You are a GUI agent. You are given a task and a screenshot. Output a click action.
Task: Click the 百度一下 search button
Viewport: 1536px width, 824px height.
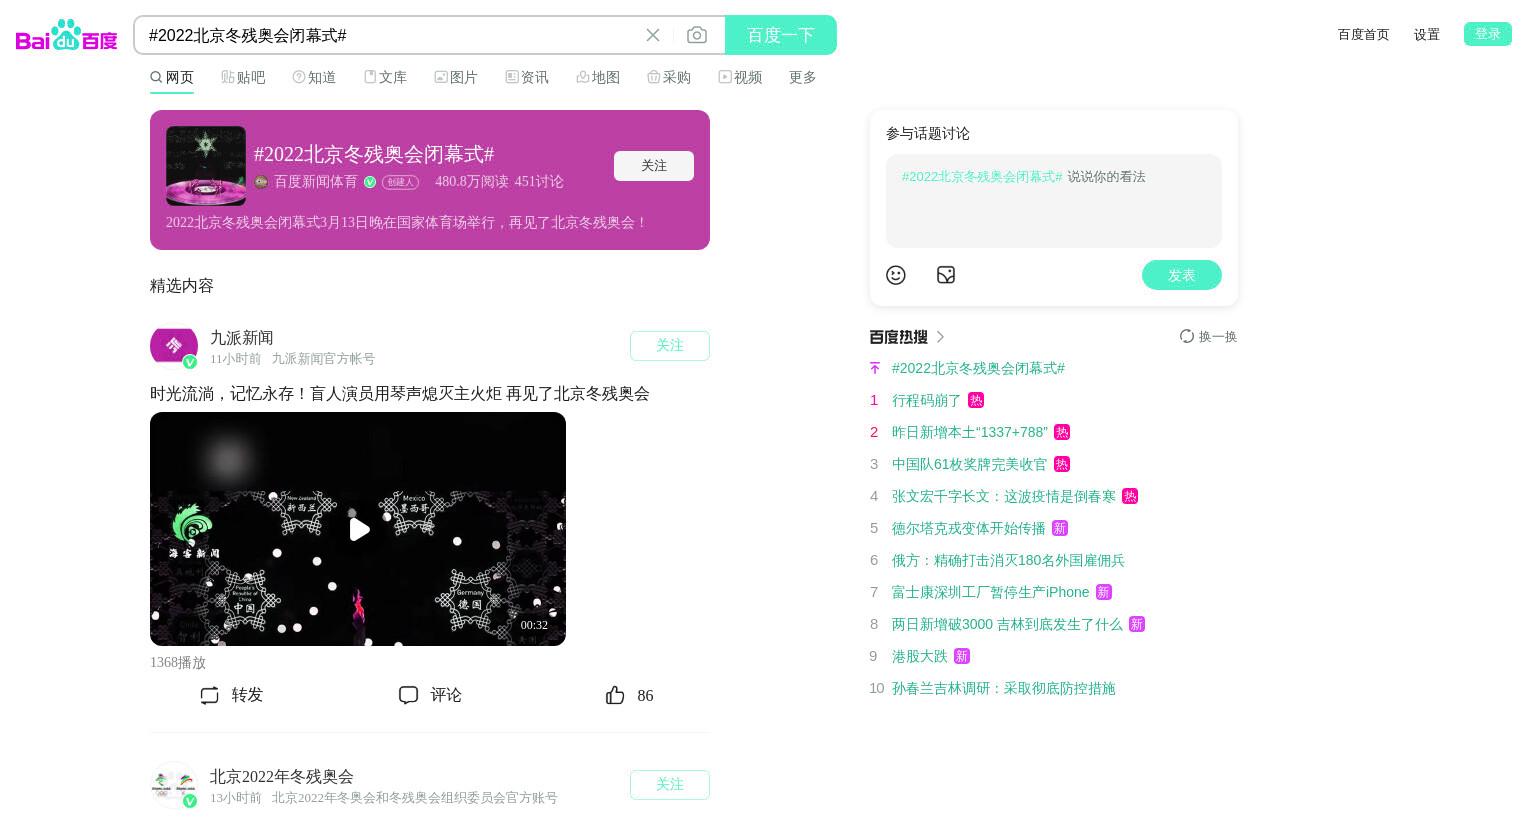[781, 35]
